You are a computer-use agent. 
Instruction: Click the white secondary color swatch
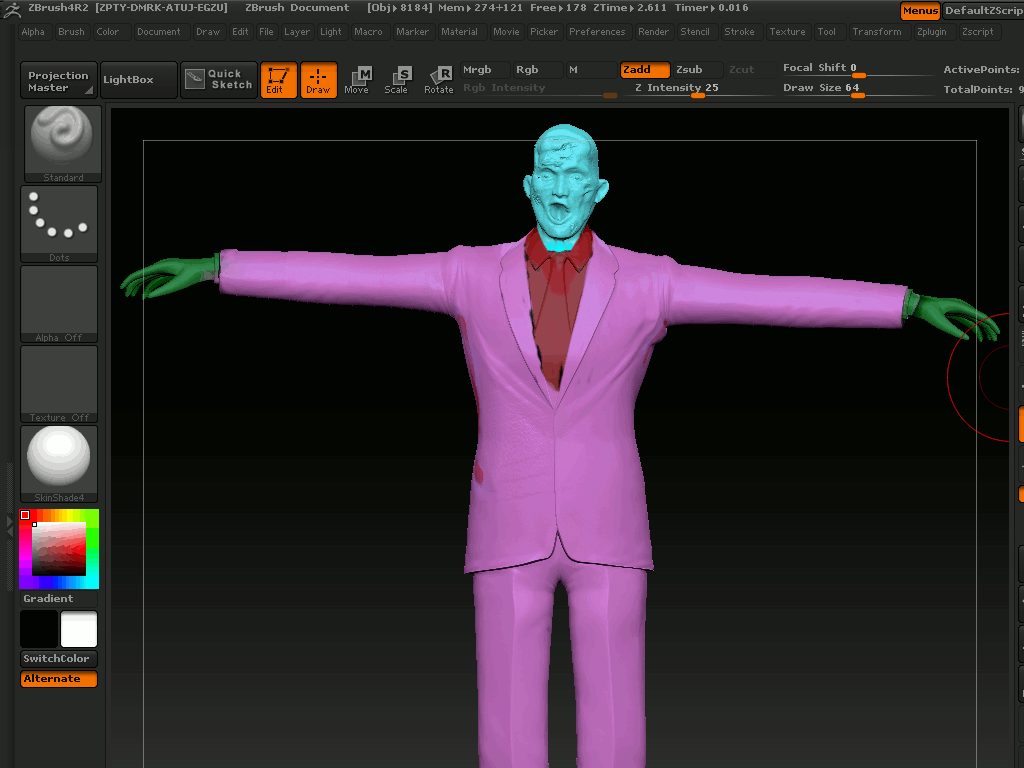coord(79,630)
